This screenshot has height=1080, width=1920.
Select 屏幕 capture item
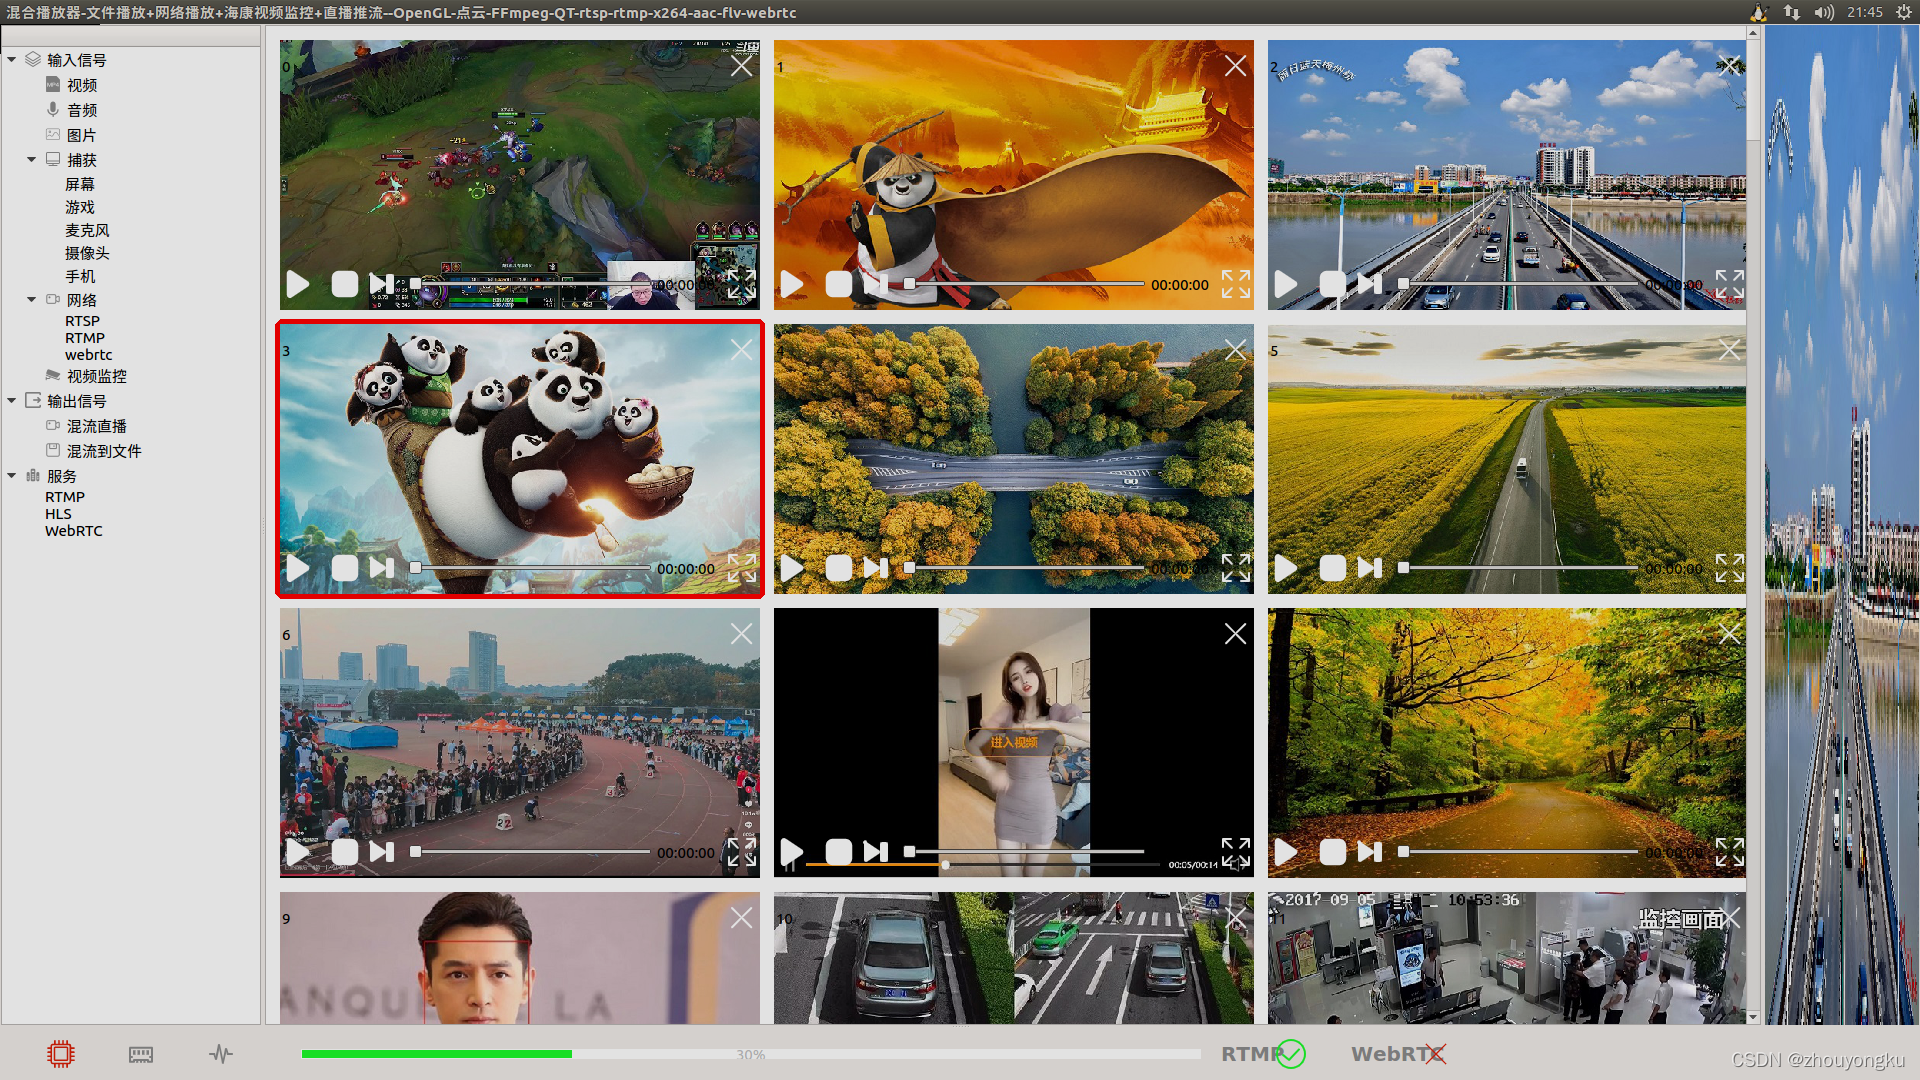tap(80, 184)
